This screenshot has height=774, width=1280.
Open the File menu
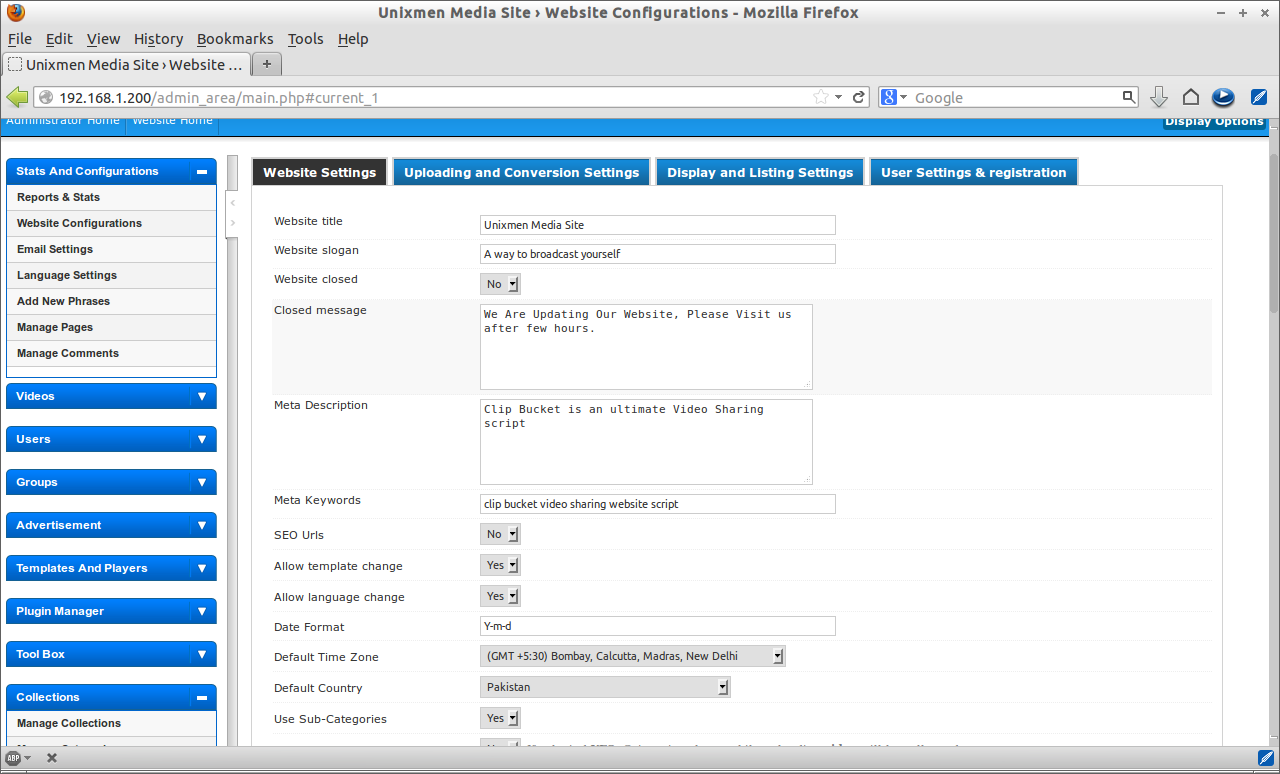click(20, 39)
